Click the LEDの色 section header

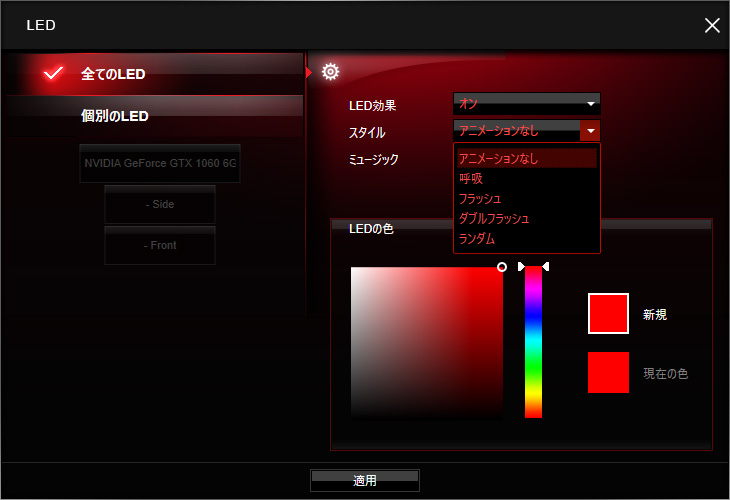[371, 229]
